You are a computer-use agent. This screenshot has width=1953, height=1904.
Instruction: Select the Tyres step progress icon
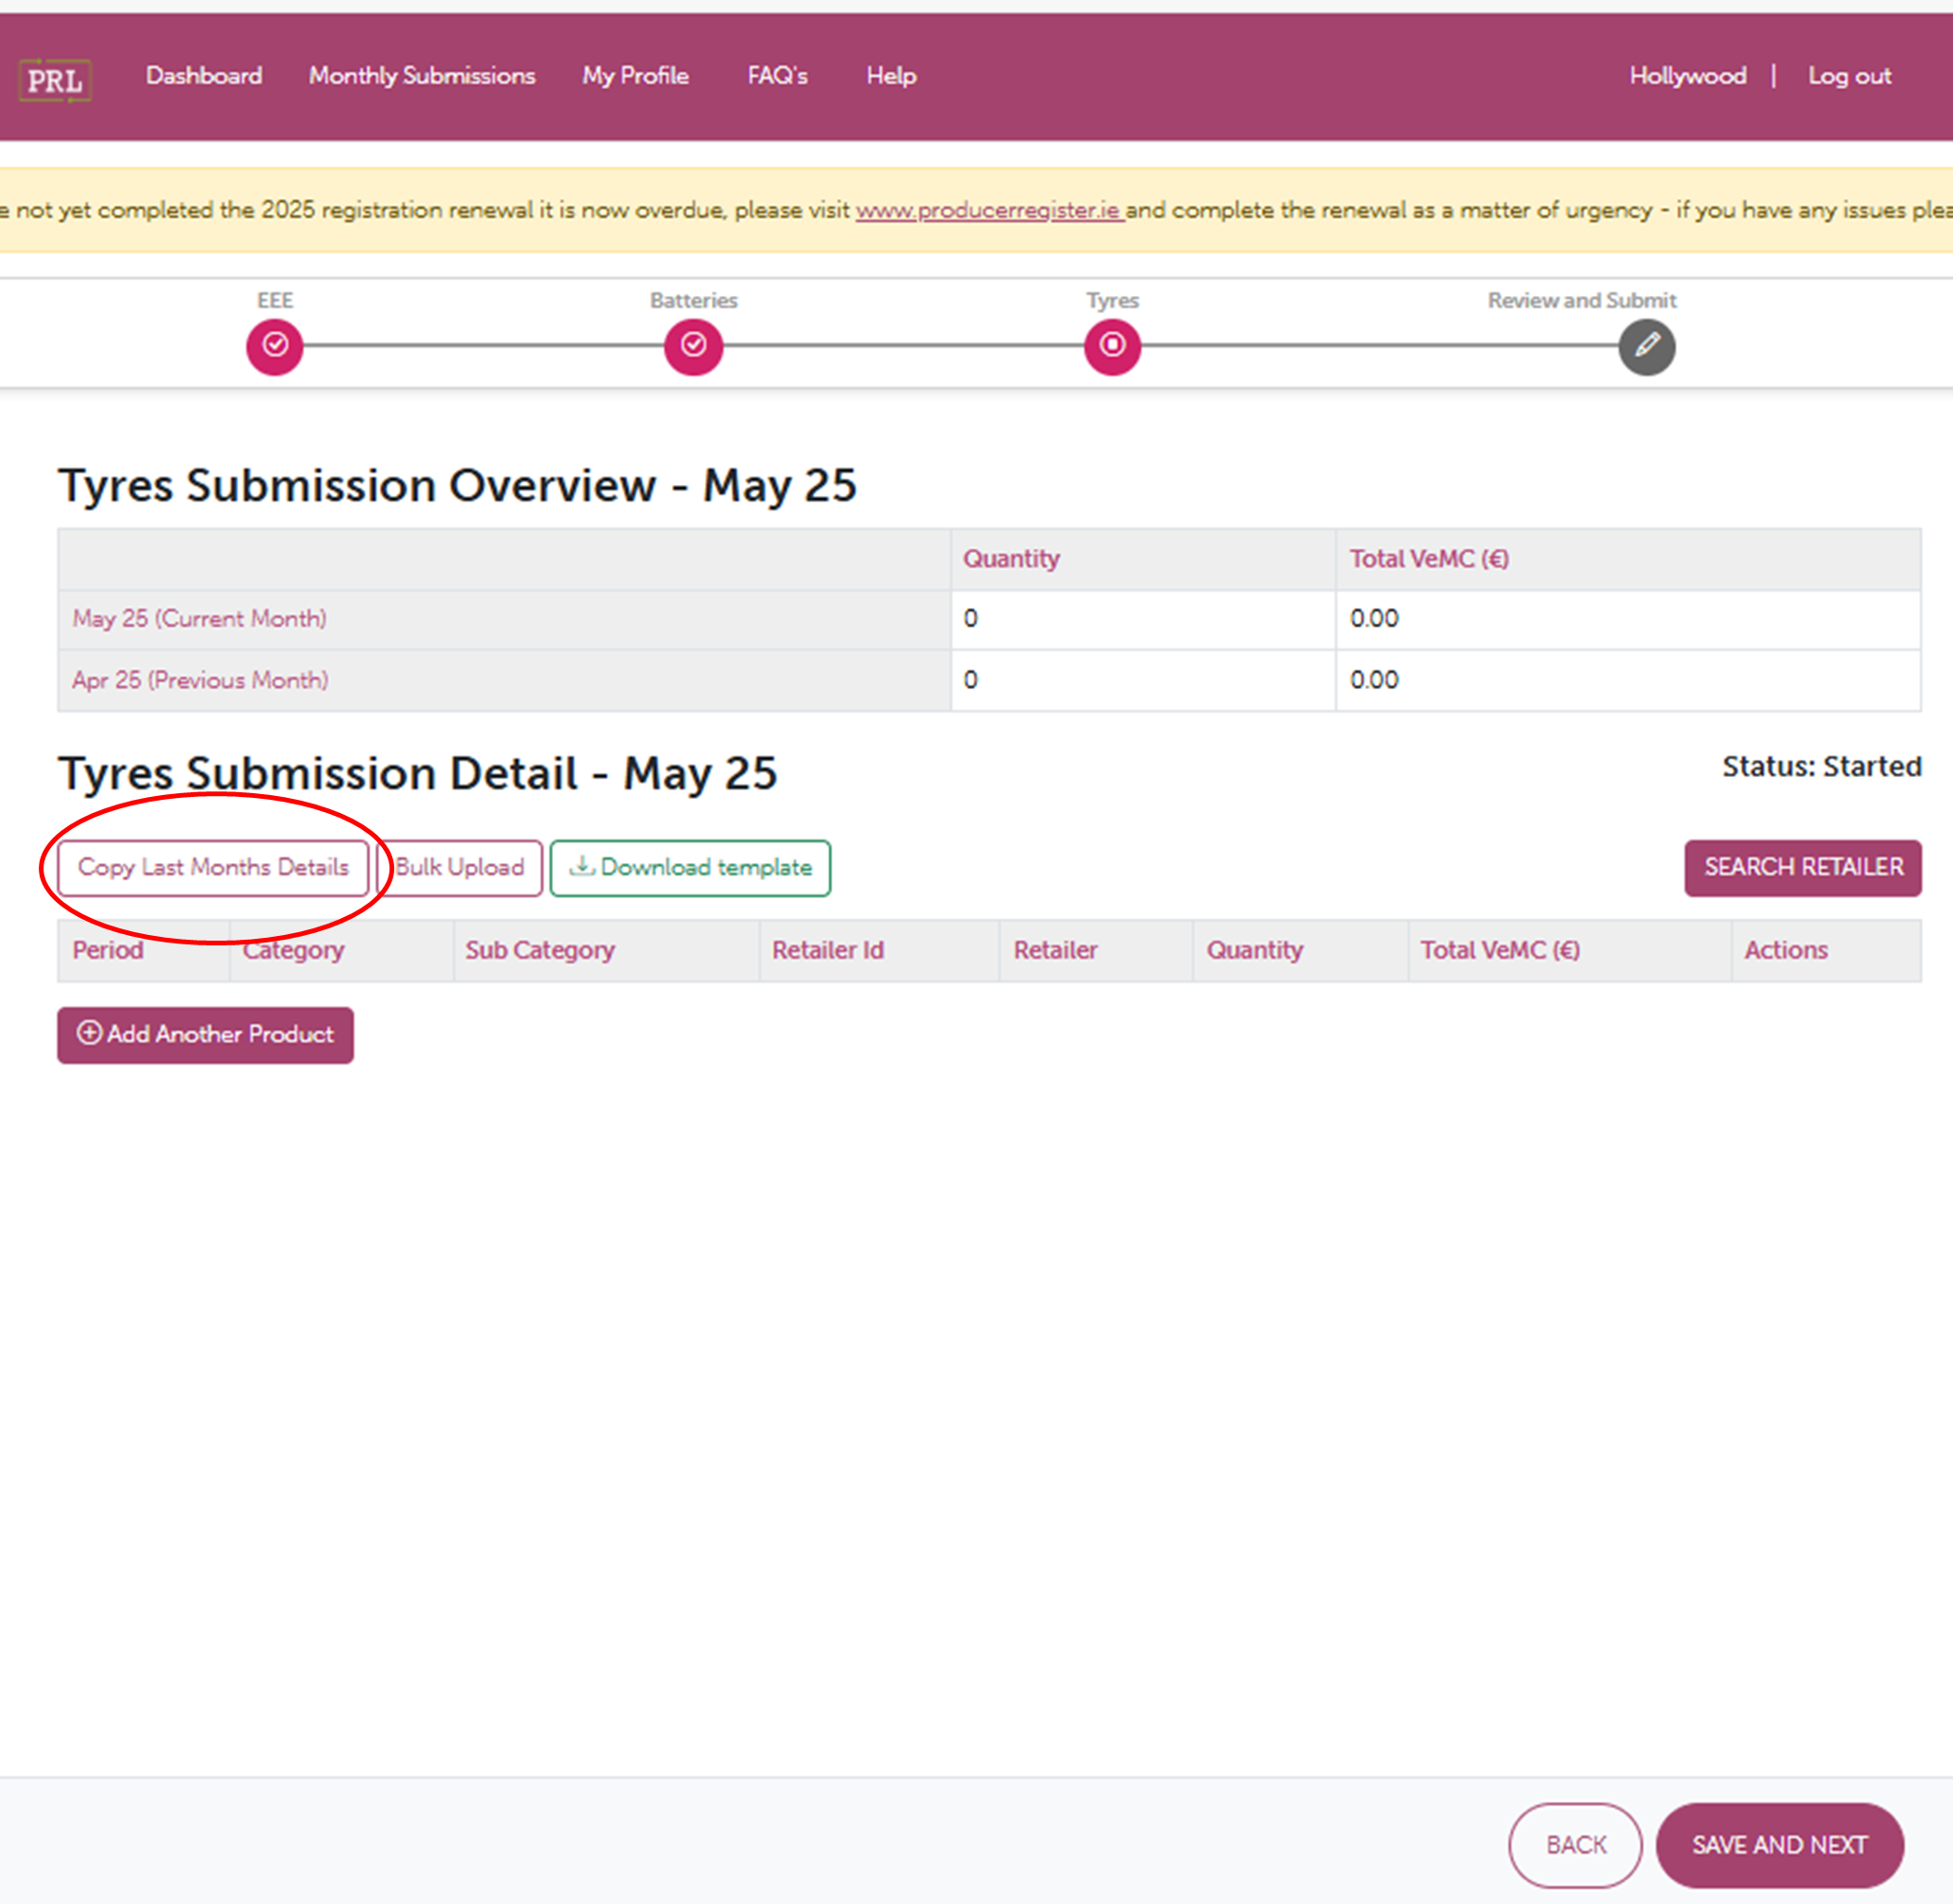click(x=1112, y=347)
